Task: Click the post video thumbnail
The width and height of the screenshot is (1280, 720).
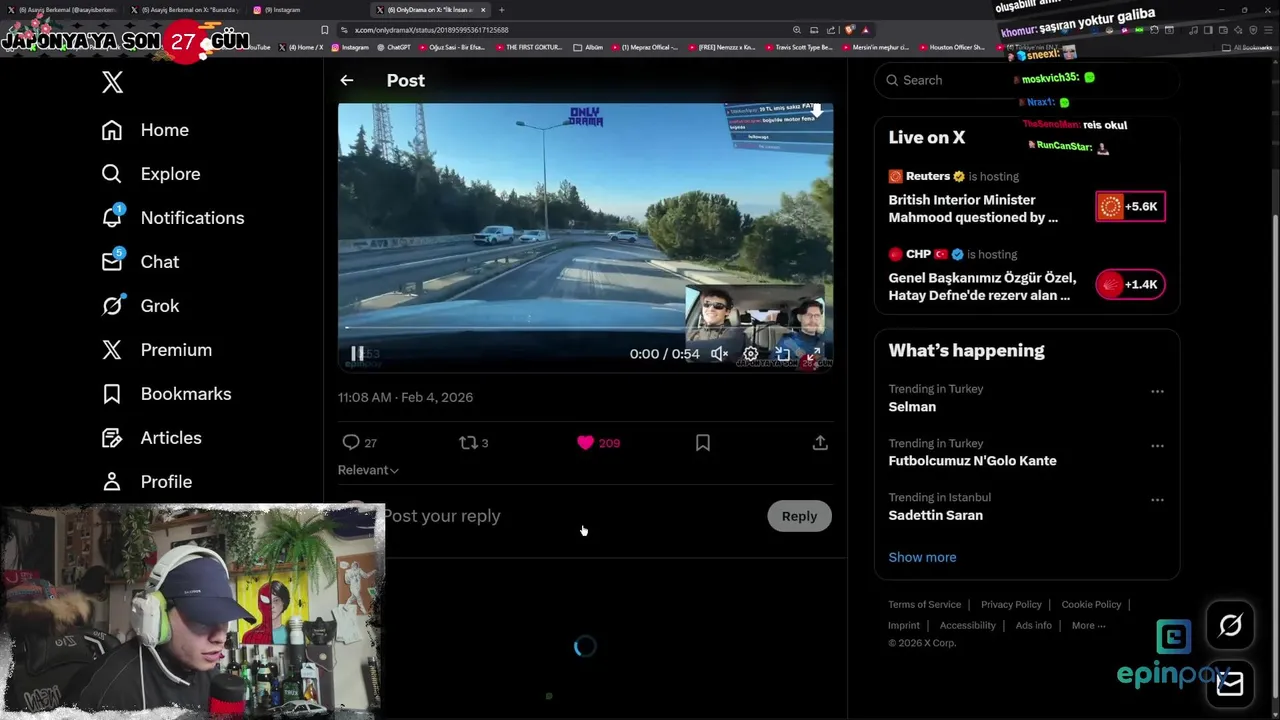Action: (x=585, y=237)
